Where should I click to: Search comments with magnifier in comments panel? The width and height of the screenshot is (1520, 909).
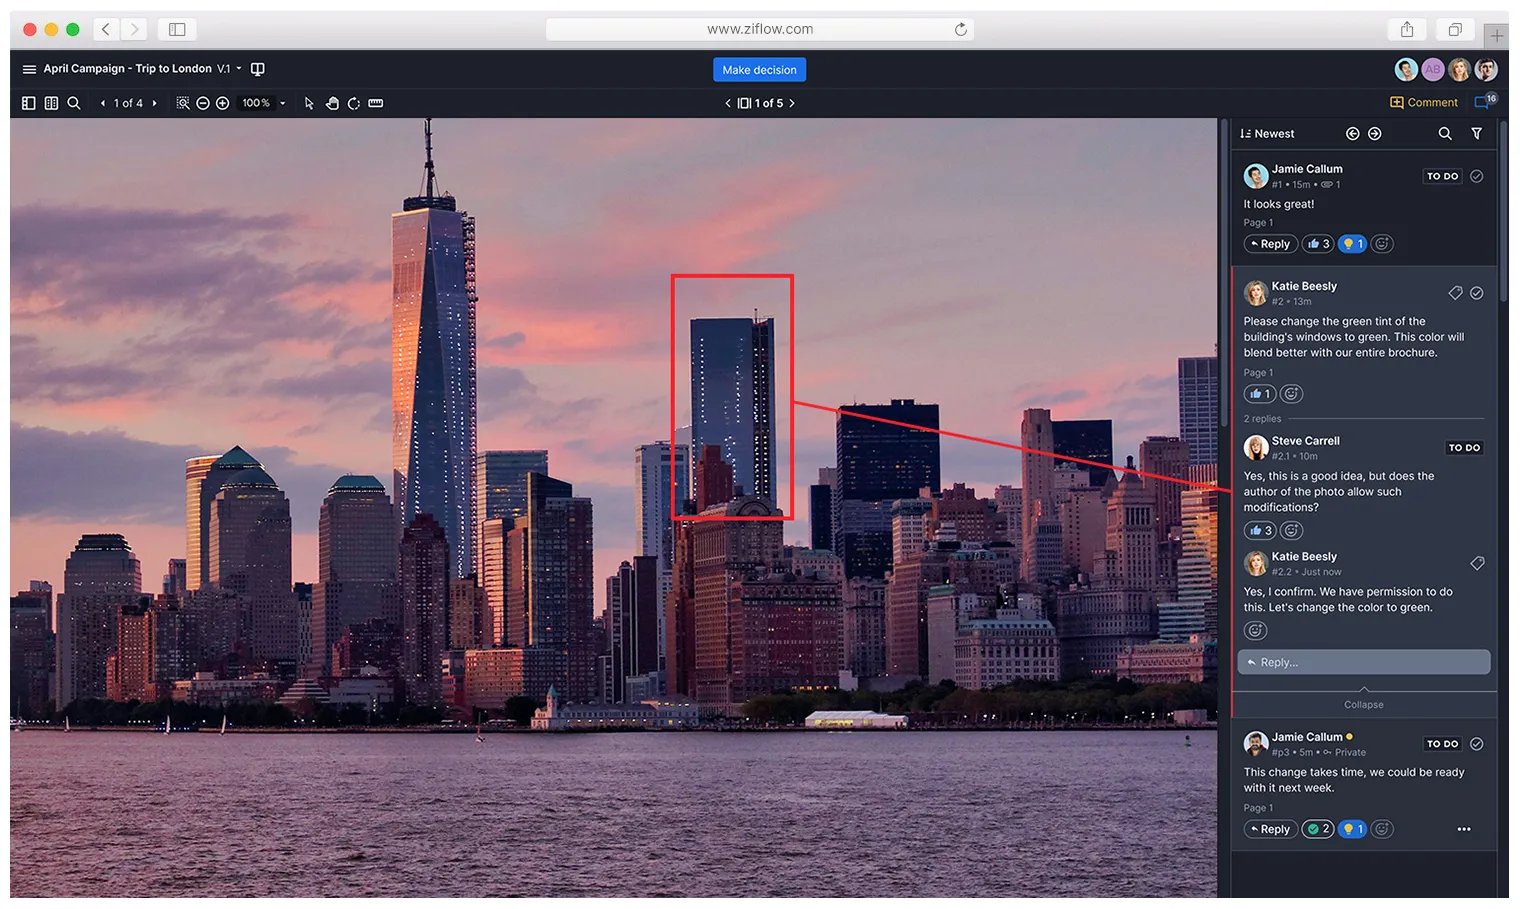click(x=1445, y=133)
